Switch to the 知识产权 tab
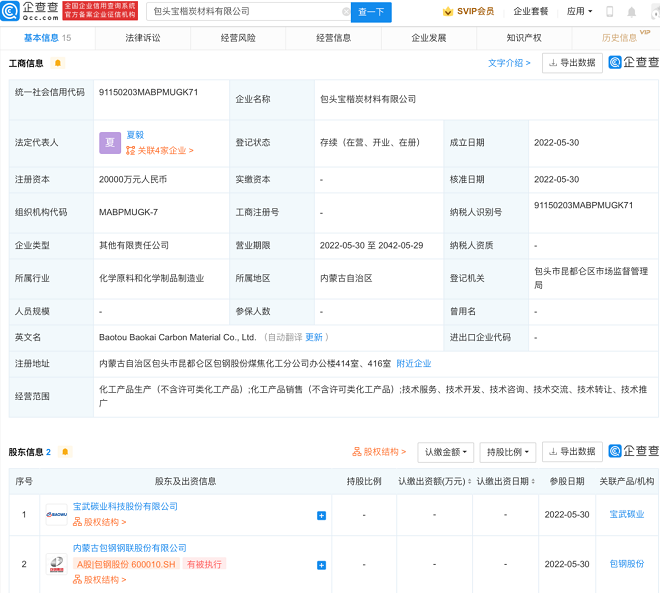The width and height of the screenshot is (660, 593). tap(524, 38)
